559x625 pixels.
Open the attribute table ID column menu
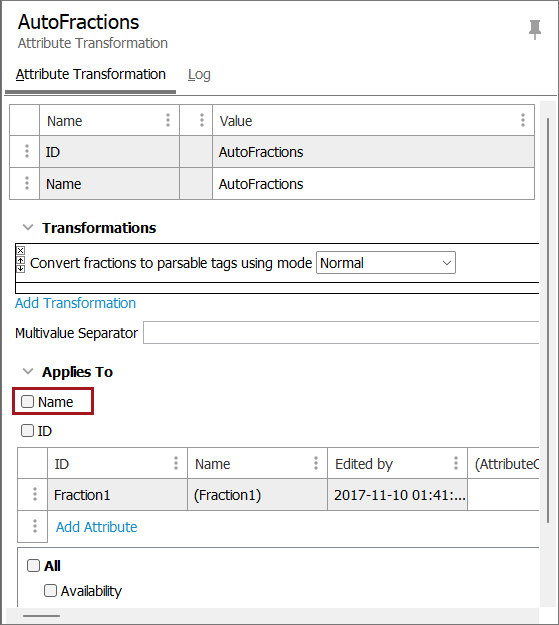point(176,463)
